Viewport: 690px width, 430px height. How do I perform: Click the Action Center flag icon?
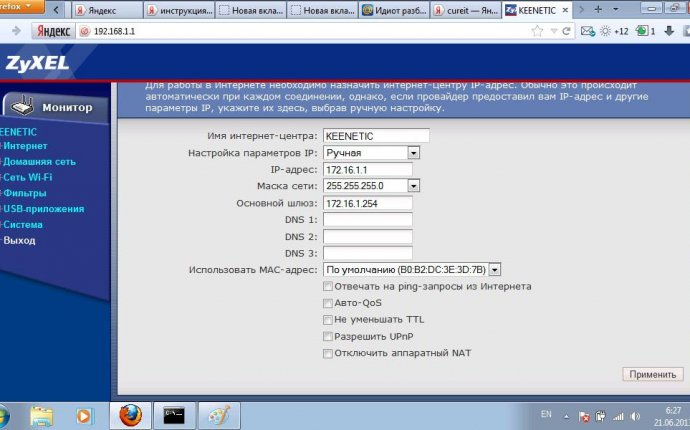pos(584,416)
